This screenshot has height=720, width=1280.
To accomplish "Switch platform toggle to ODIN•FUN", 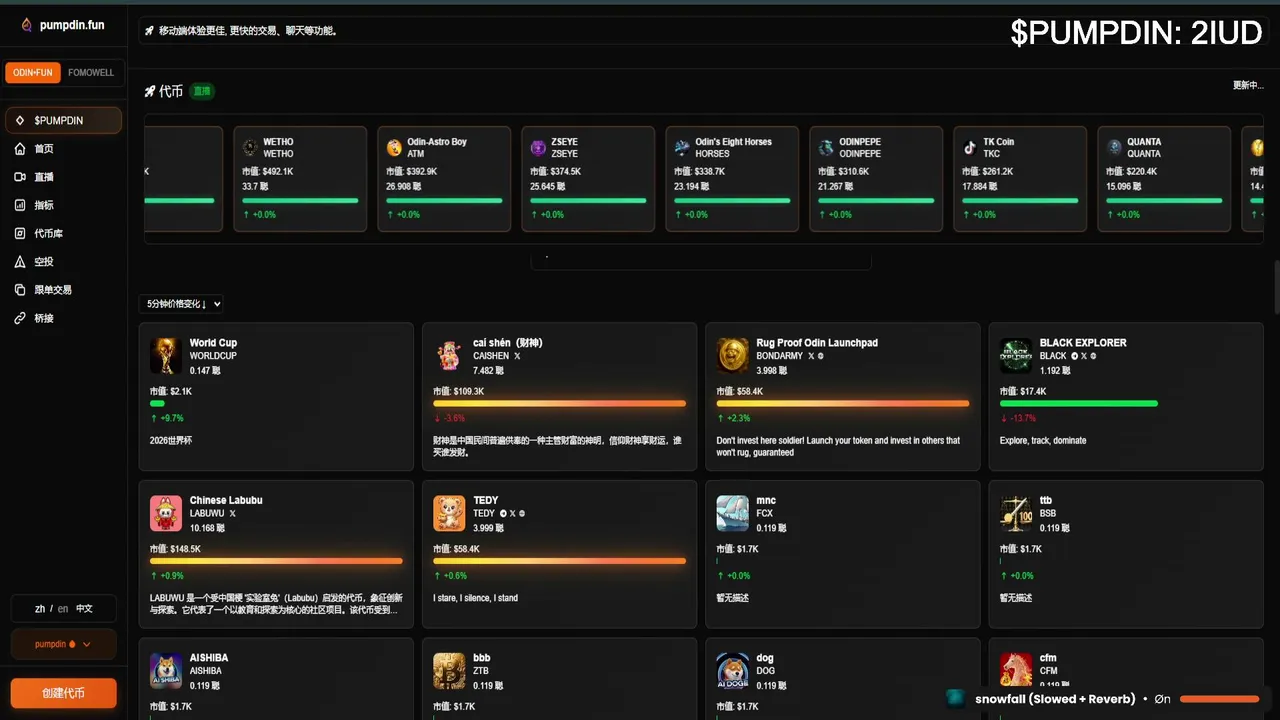I will [33, 73].
